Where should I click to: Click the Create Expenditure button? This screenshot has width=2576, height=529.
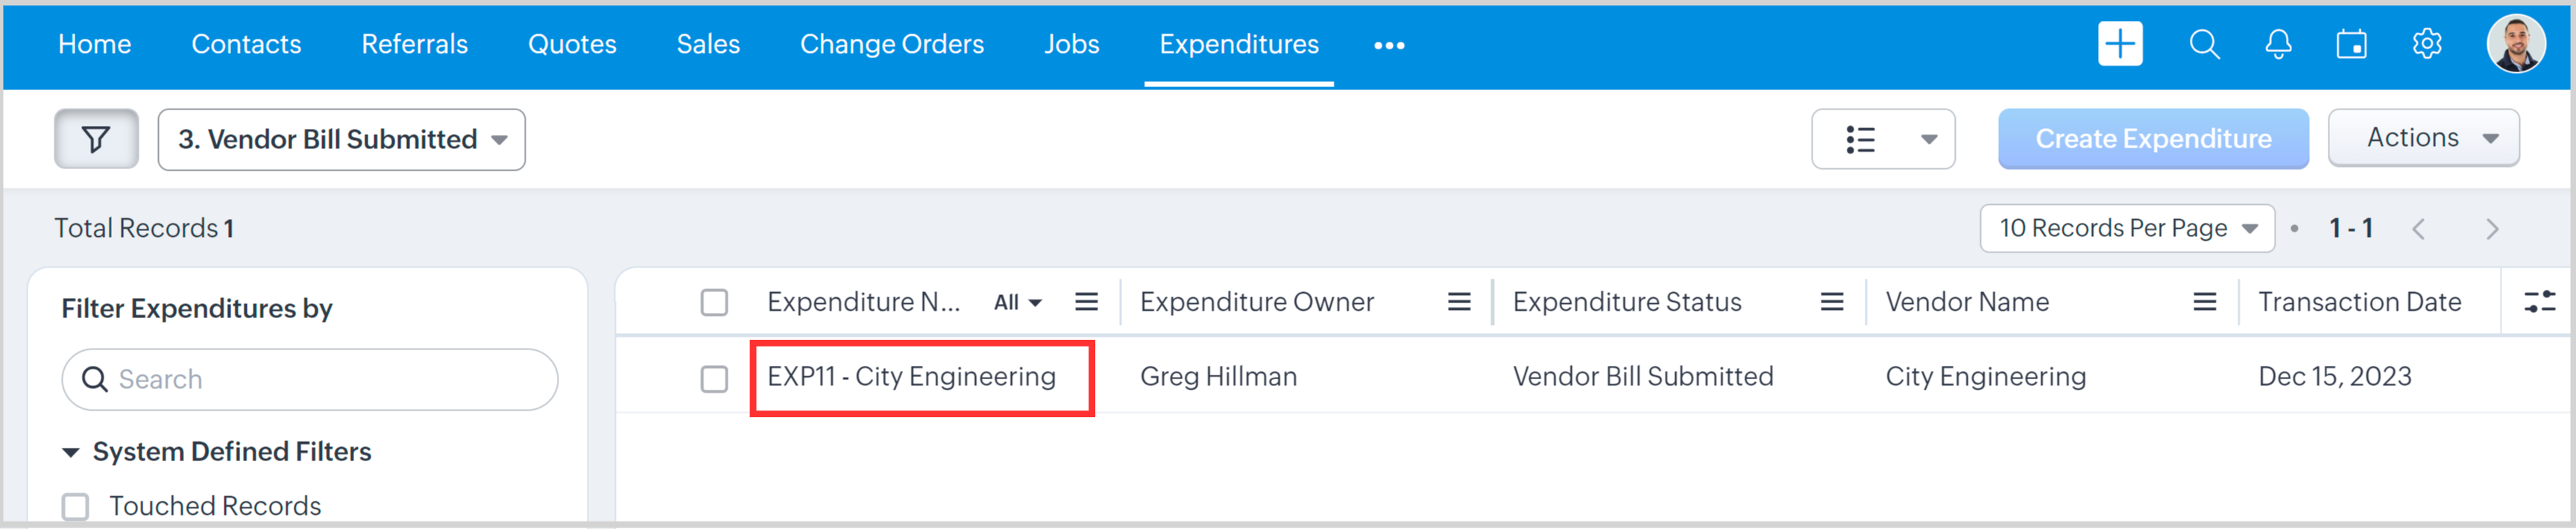point(2152,139)
